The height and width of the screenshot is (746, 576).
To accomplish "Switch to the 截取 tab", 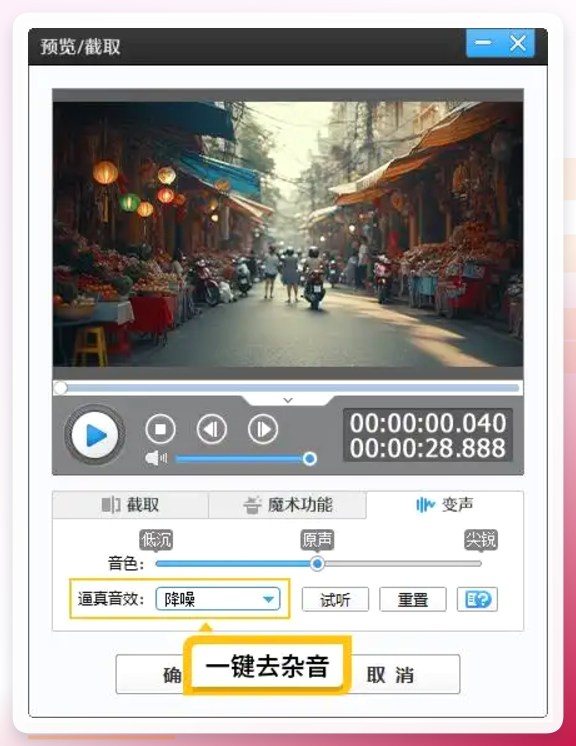I will tap(130, 505).
